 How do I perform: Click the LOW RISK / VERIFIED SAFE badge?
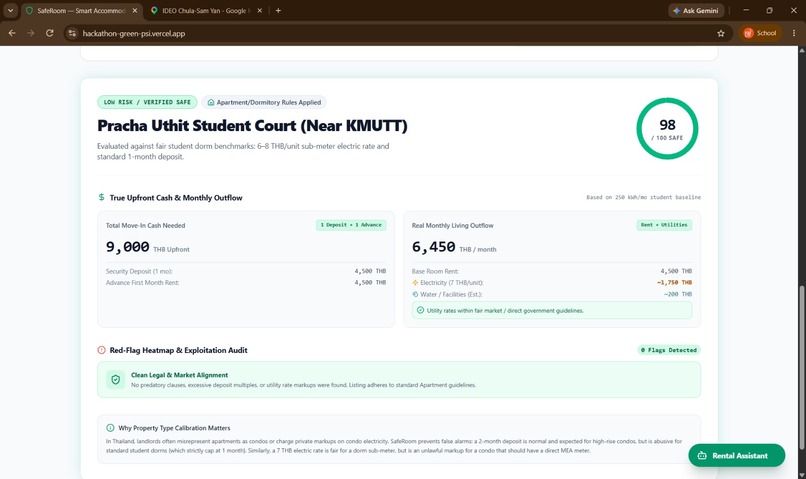tap(147, 102)
